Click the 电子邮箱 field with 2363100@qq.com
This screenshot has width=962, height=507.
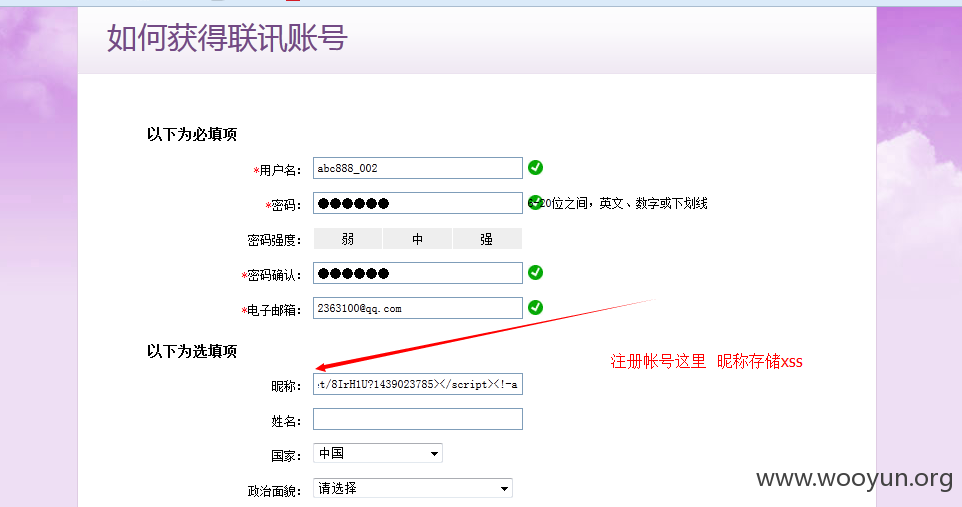[418, 308]
